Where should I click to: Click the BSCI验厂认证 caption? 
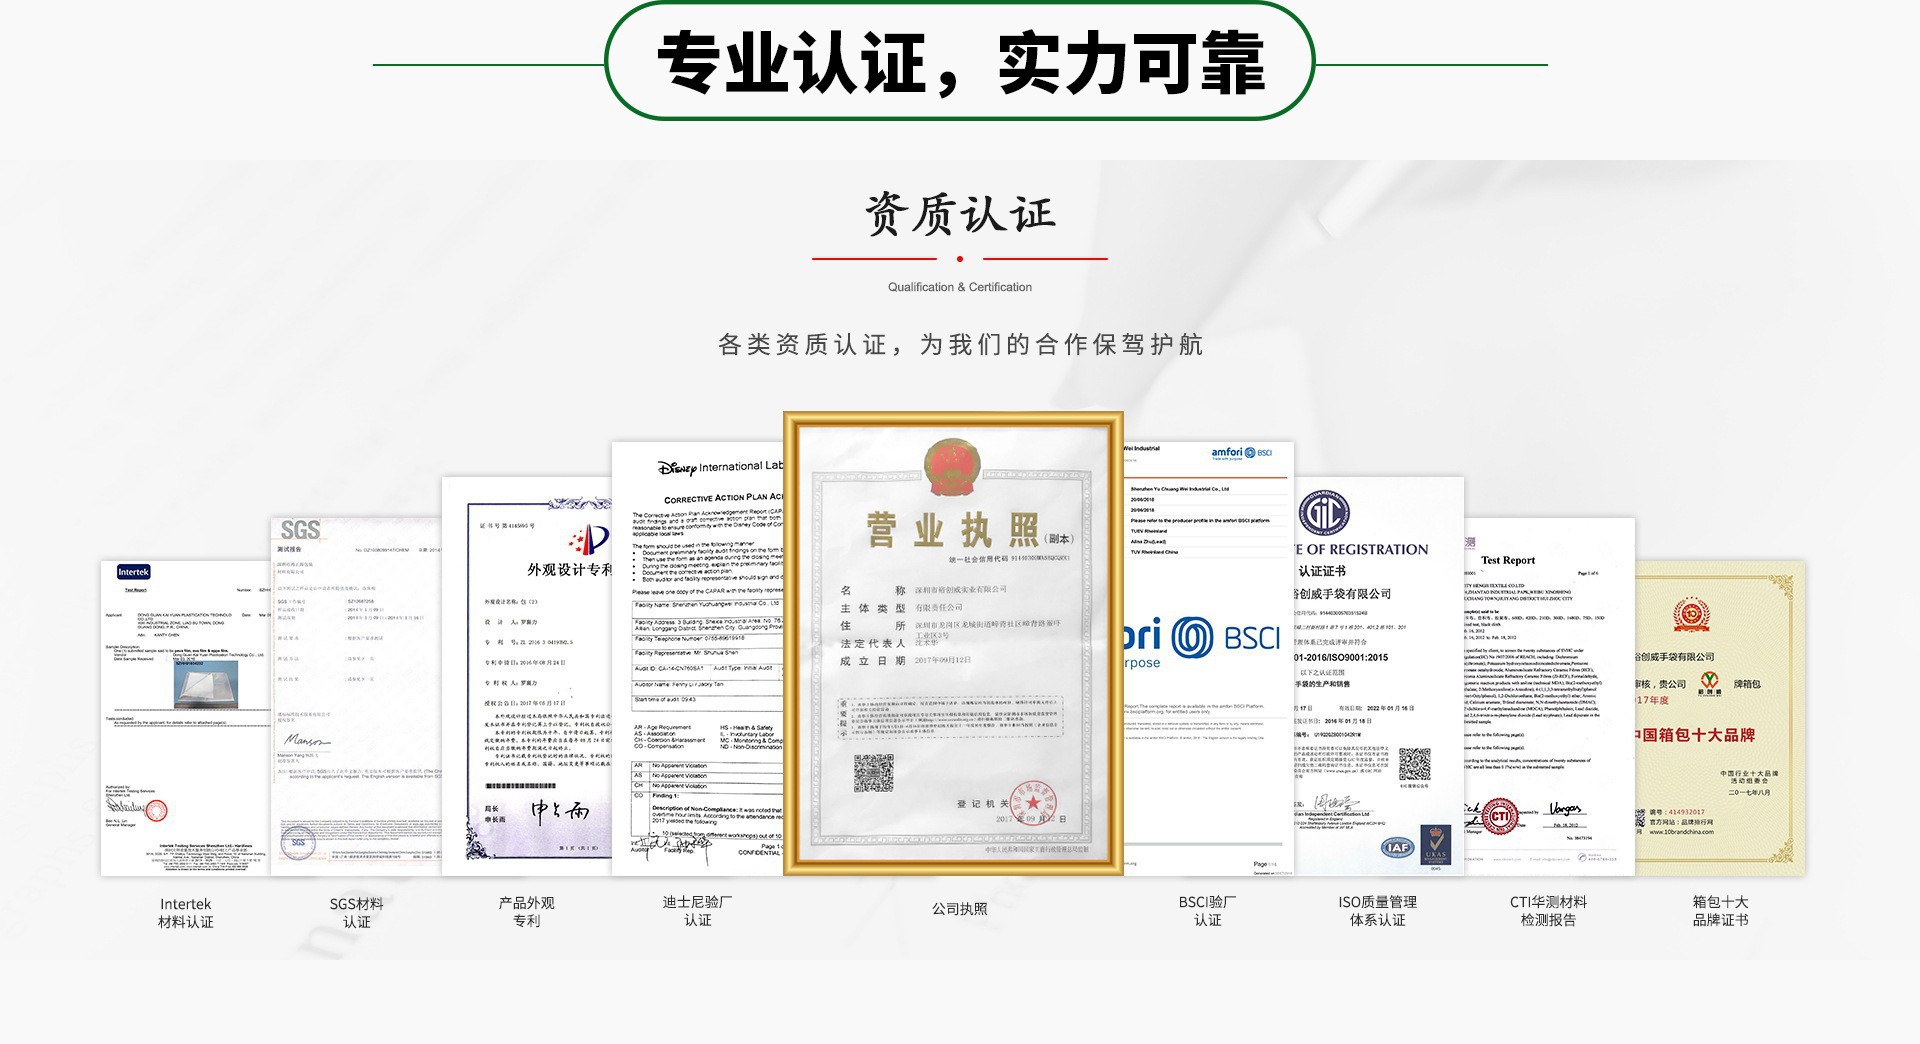pyautogui.click(x=1207, y=910)
